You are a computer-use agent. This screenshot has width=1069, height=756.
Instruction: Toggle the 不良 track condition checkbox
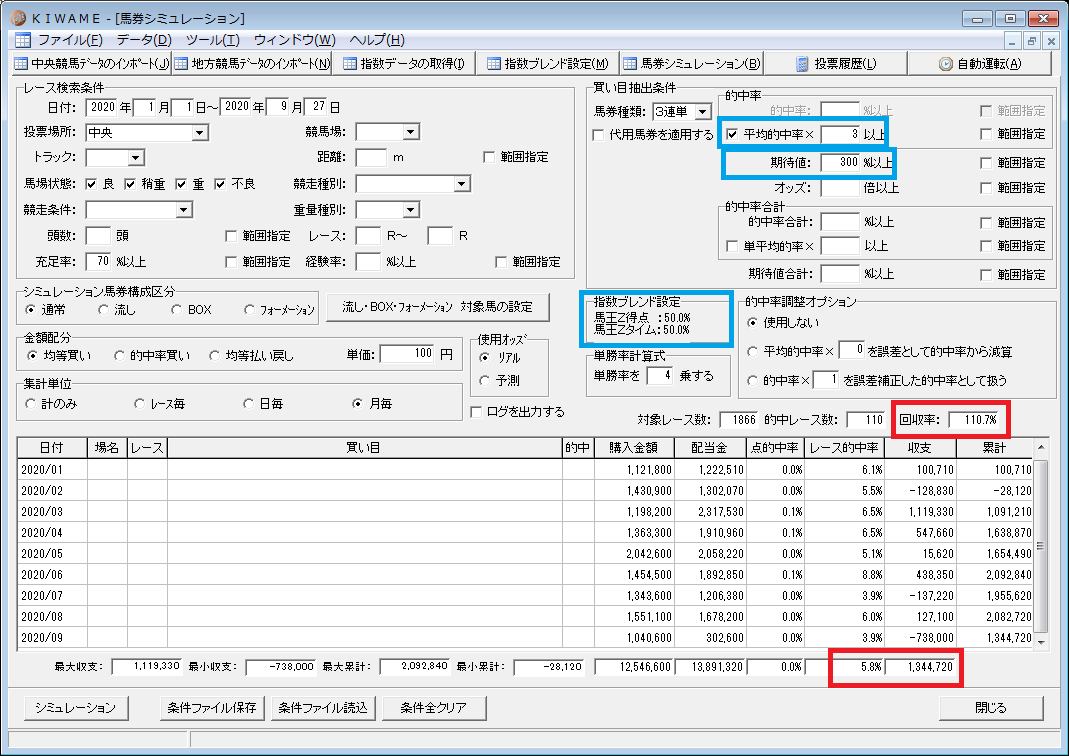(x=220, y=184)
